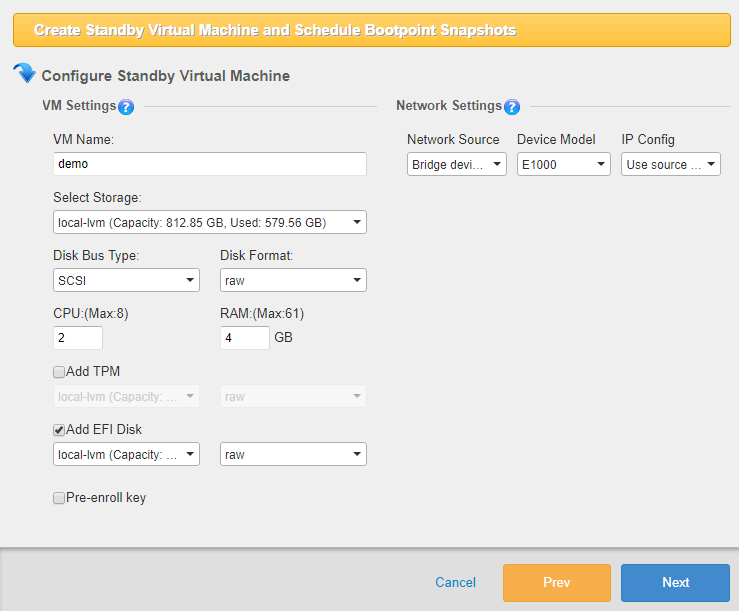
Task: Click the RAM size input field
Action: 244,338
